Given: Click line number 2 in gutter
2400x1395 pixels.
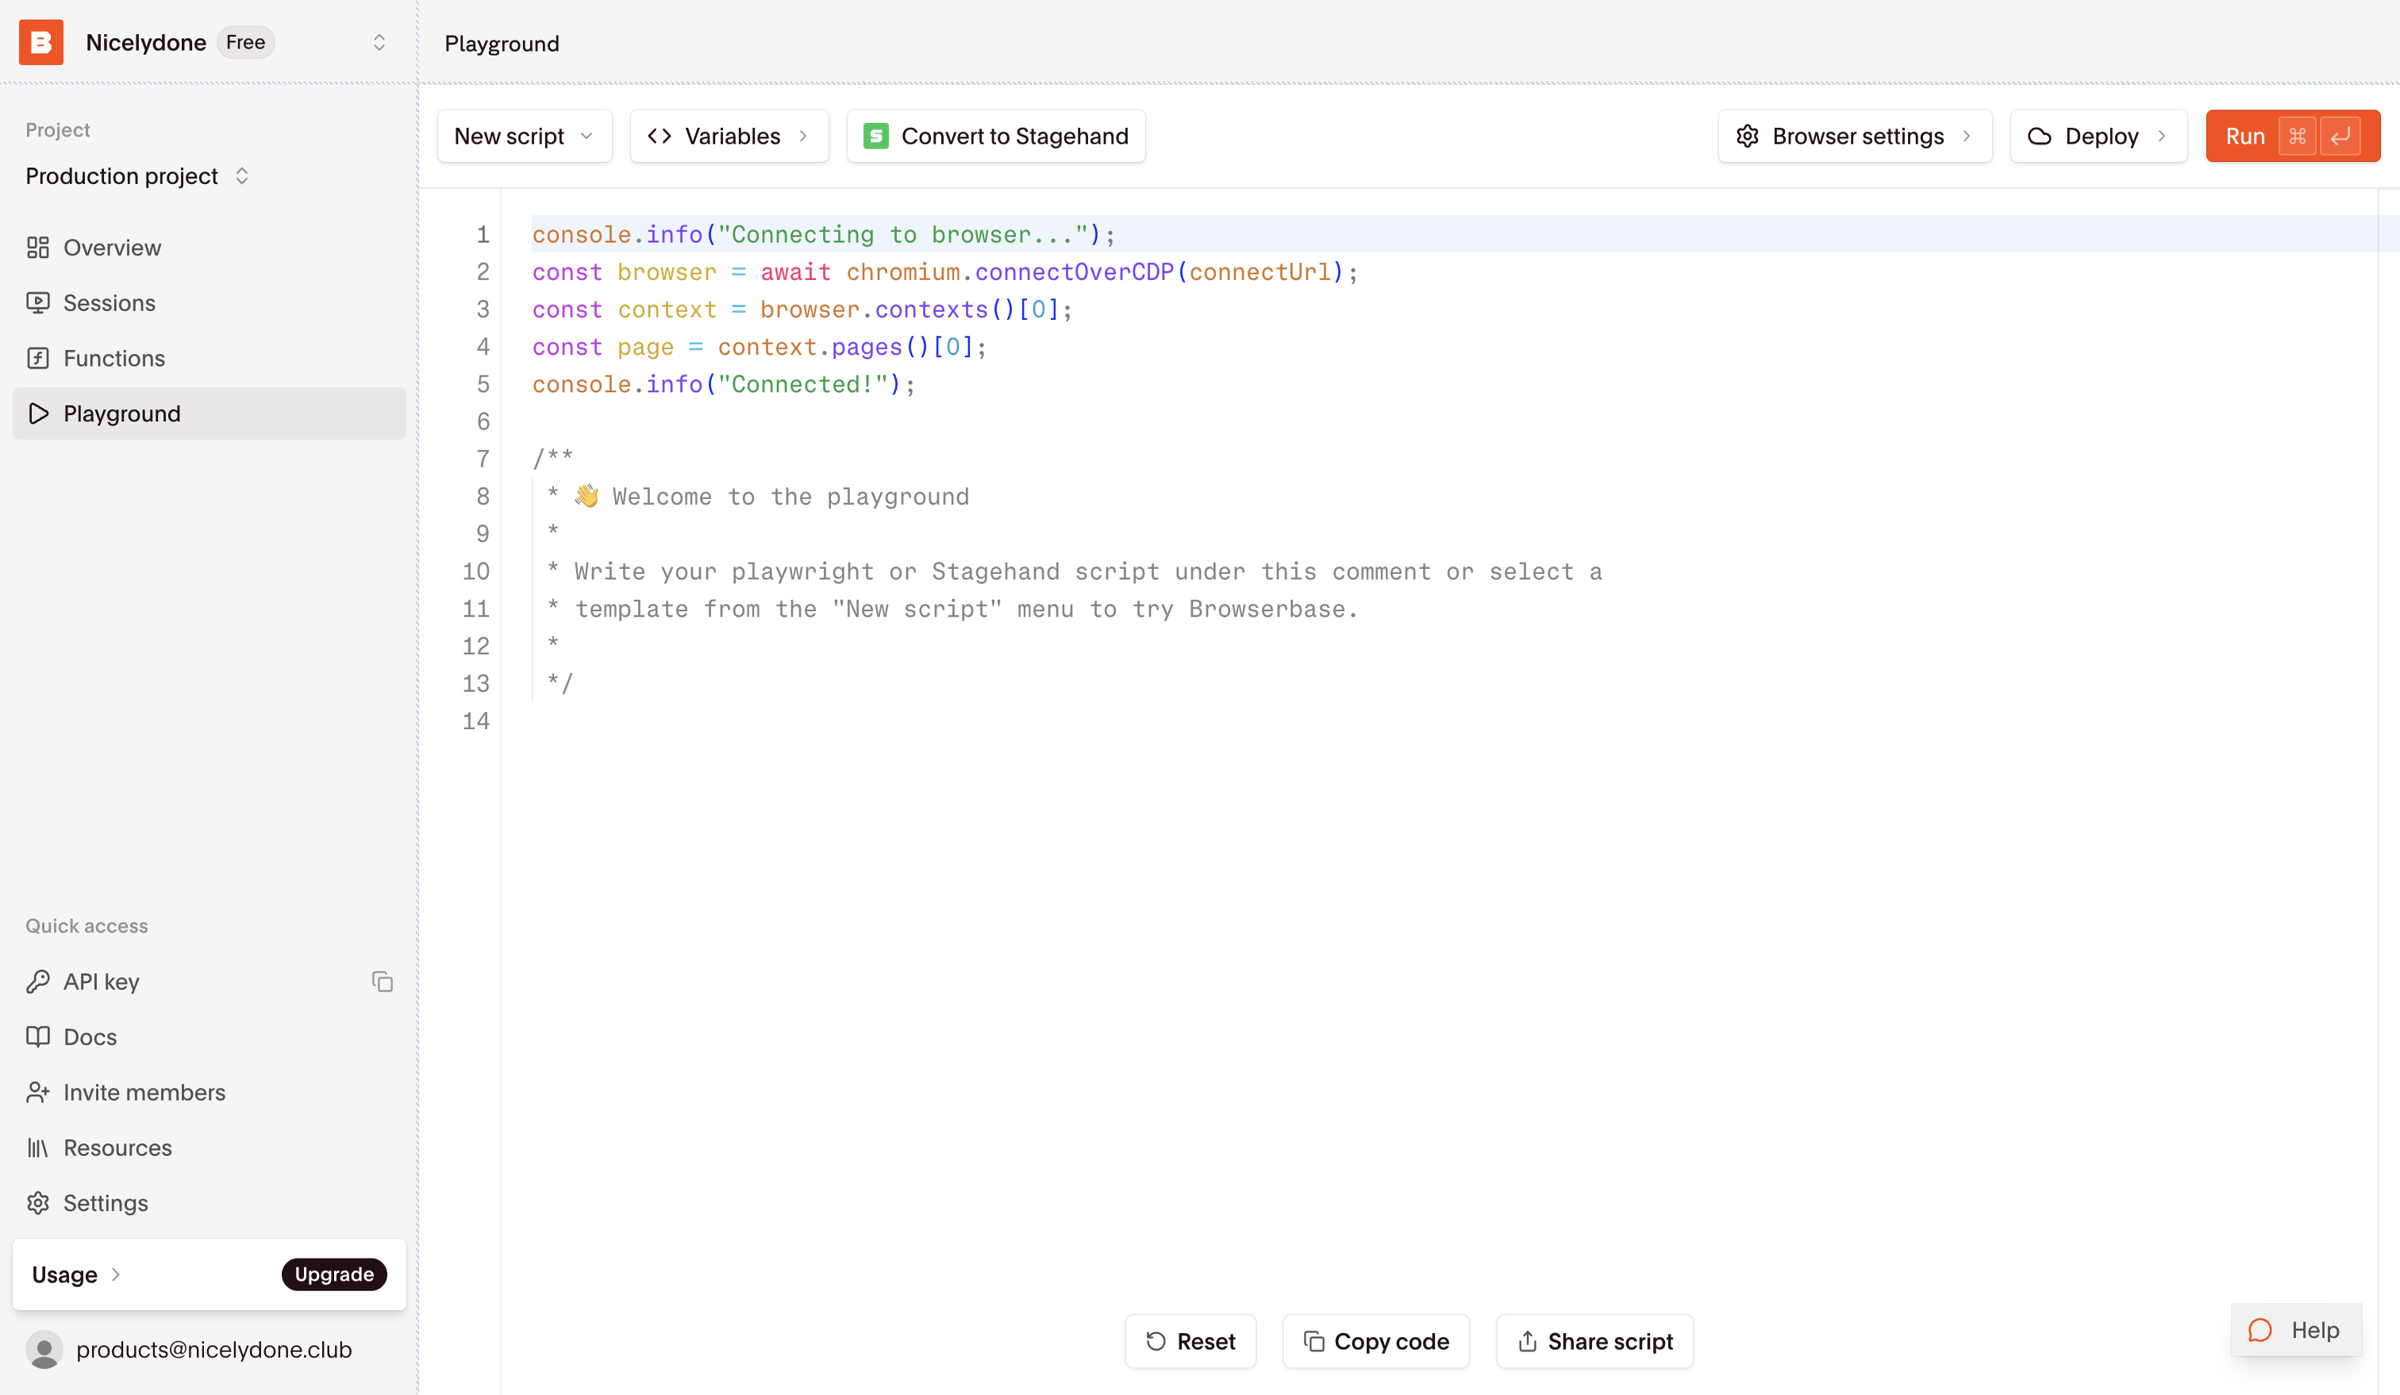Looking at the screenshot, I should pos(482,272).
